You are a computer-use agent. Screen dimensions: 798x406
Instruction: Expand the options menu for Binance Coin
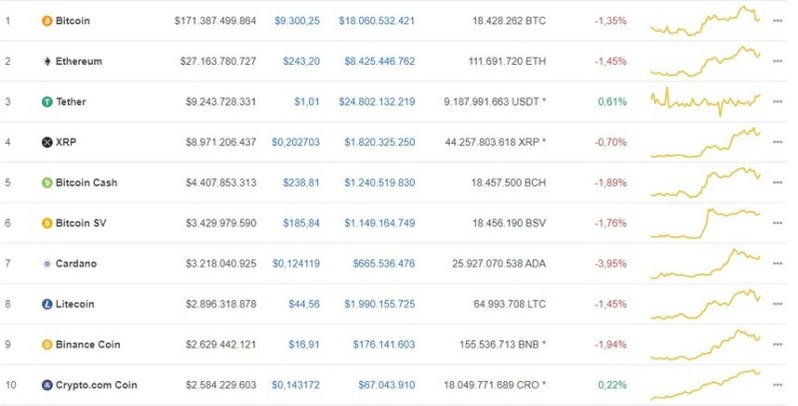point(777,344)
